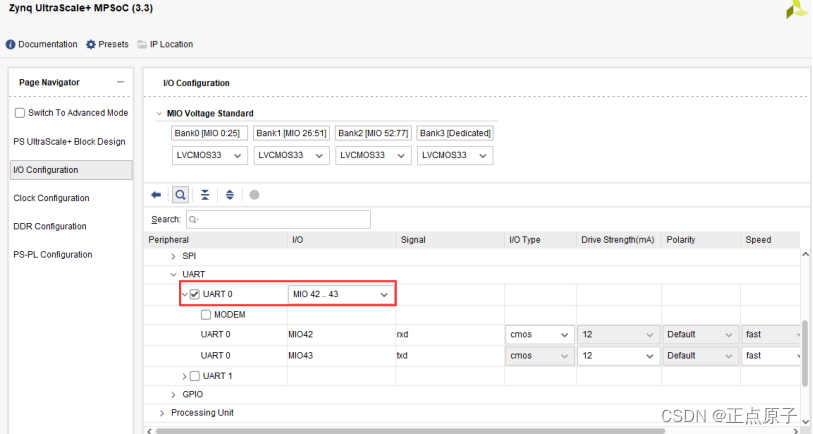The width and height of the screenshot is (813, 434).
Task: Select the txd signal cell
Action: [x=402, y=356]
